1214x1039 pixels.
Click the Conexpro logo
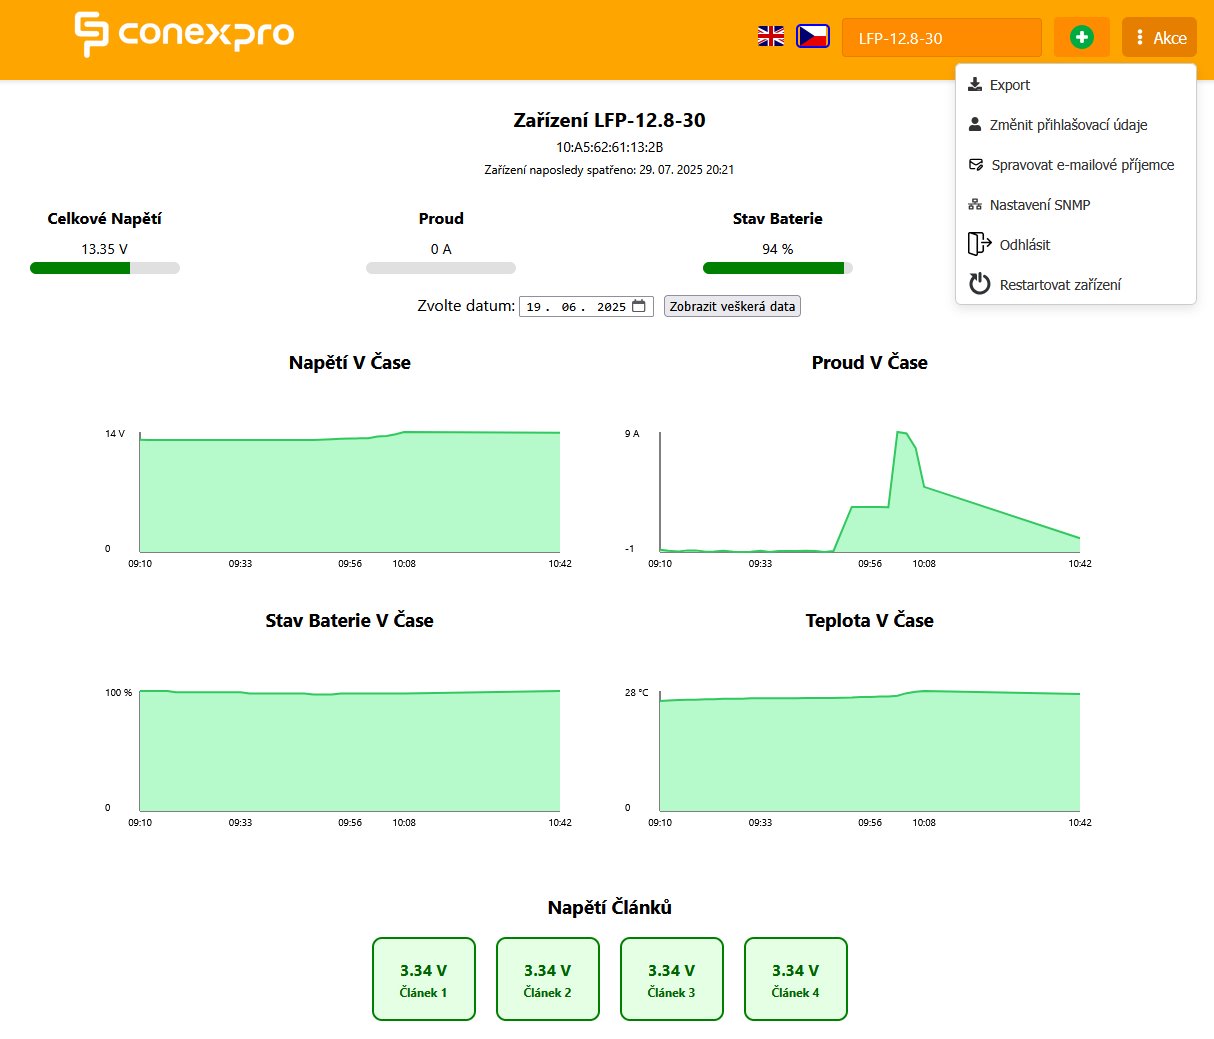click(x=184, y=35)
